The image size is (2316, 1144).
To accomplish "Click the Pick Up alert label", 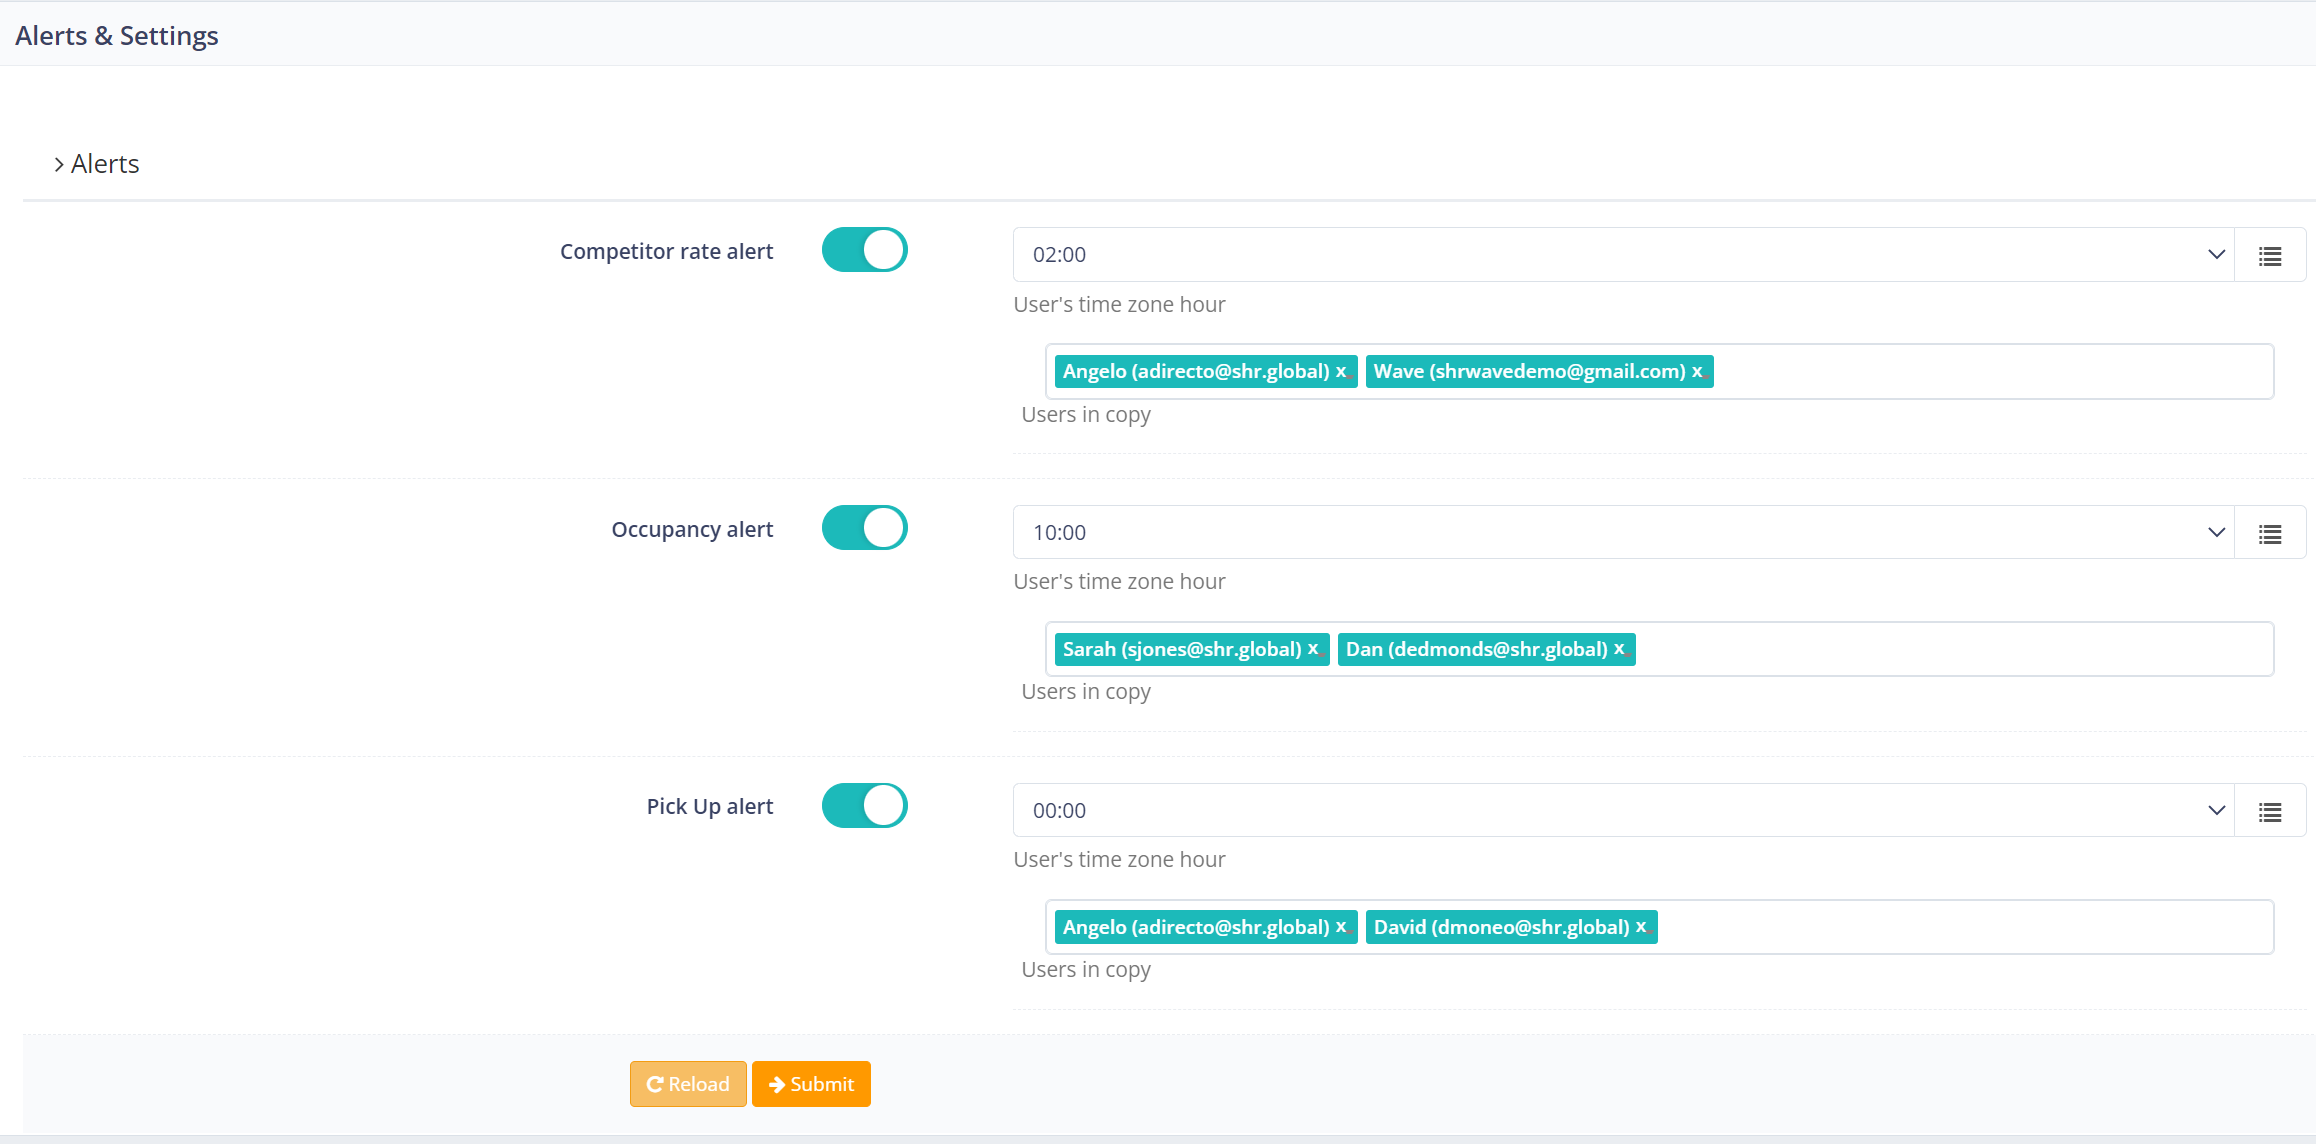I will coord(710,807).
